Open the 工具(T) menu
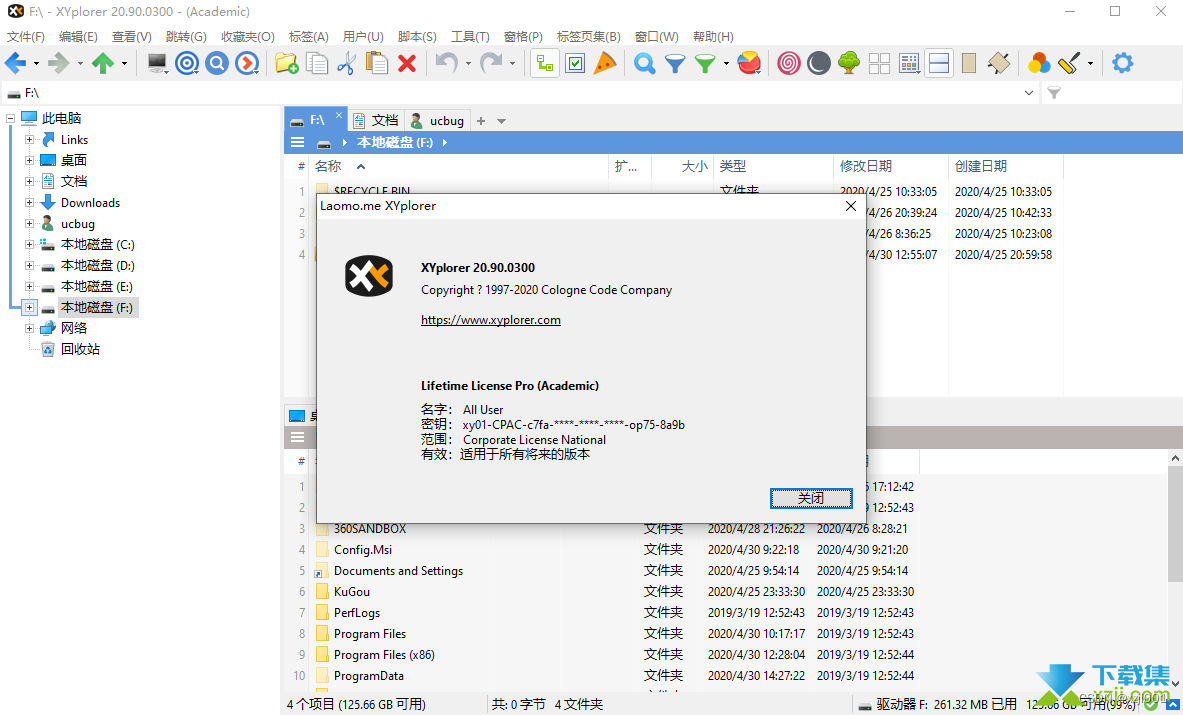This screenshot has height=715, width=1183. tap(470, 36)
